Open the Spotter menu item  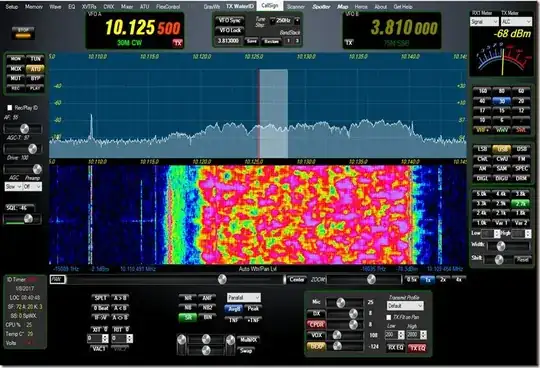pos(321,7)
